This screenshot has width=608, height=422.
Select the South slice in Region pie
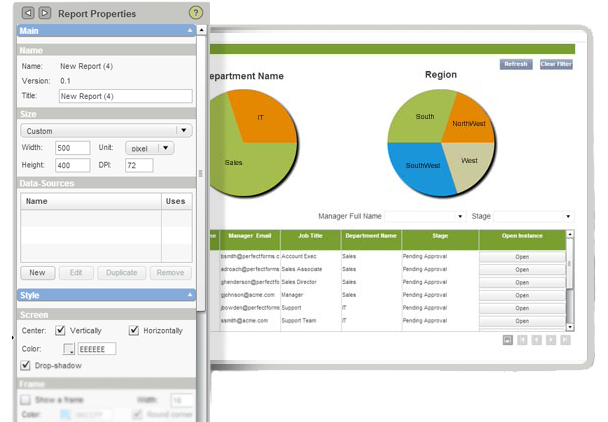coord(425,116)
